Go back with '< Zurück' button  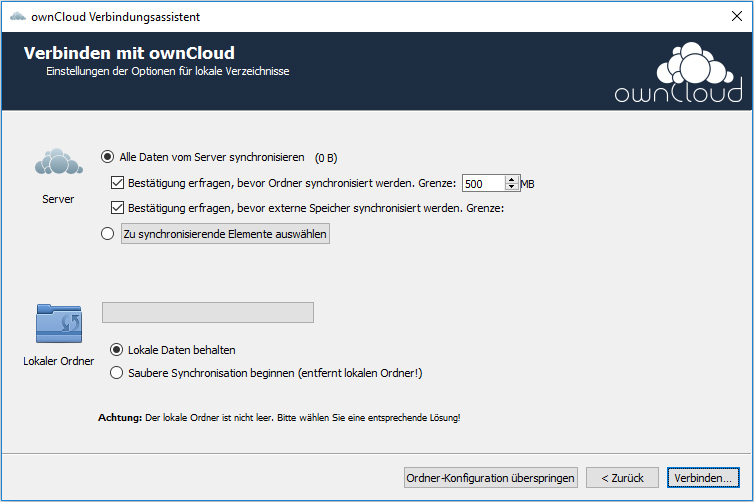pos(622,478)
